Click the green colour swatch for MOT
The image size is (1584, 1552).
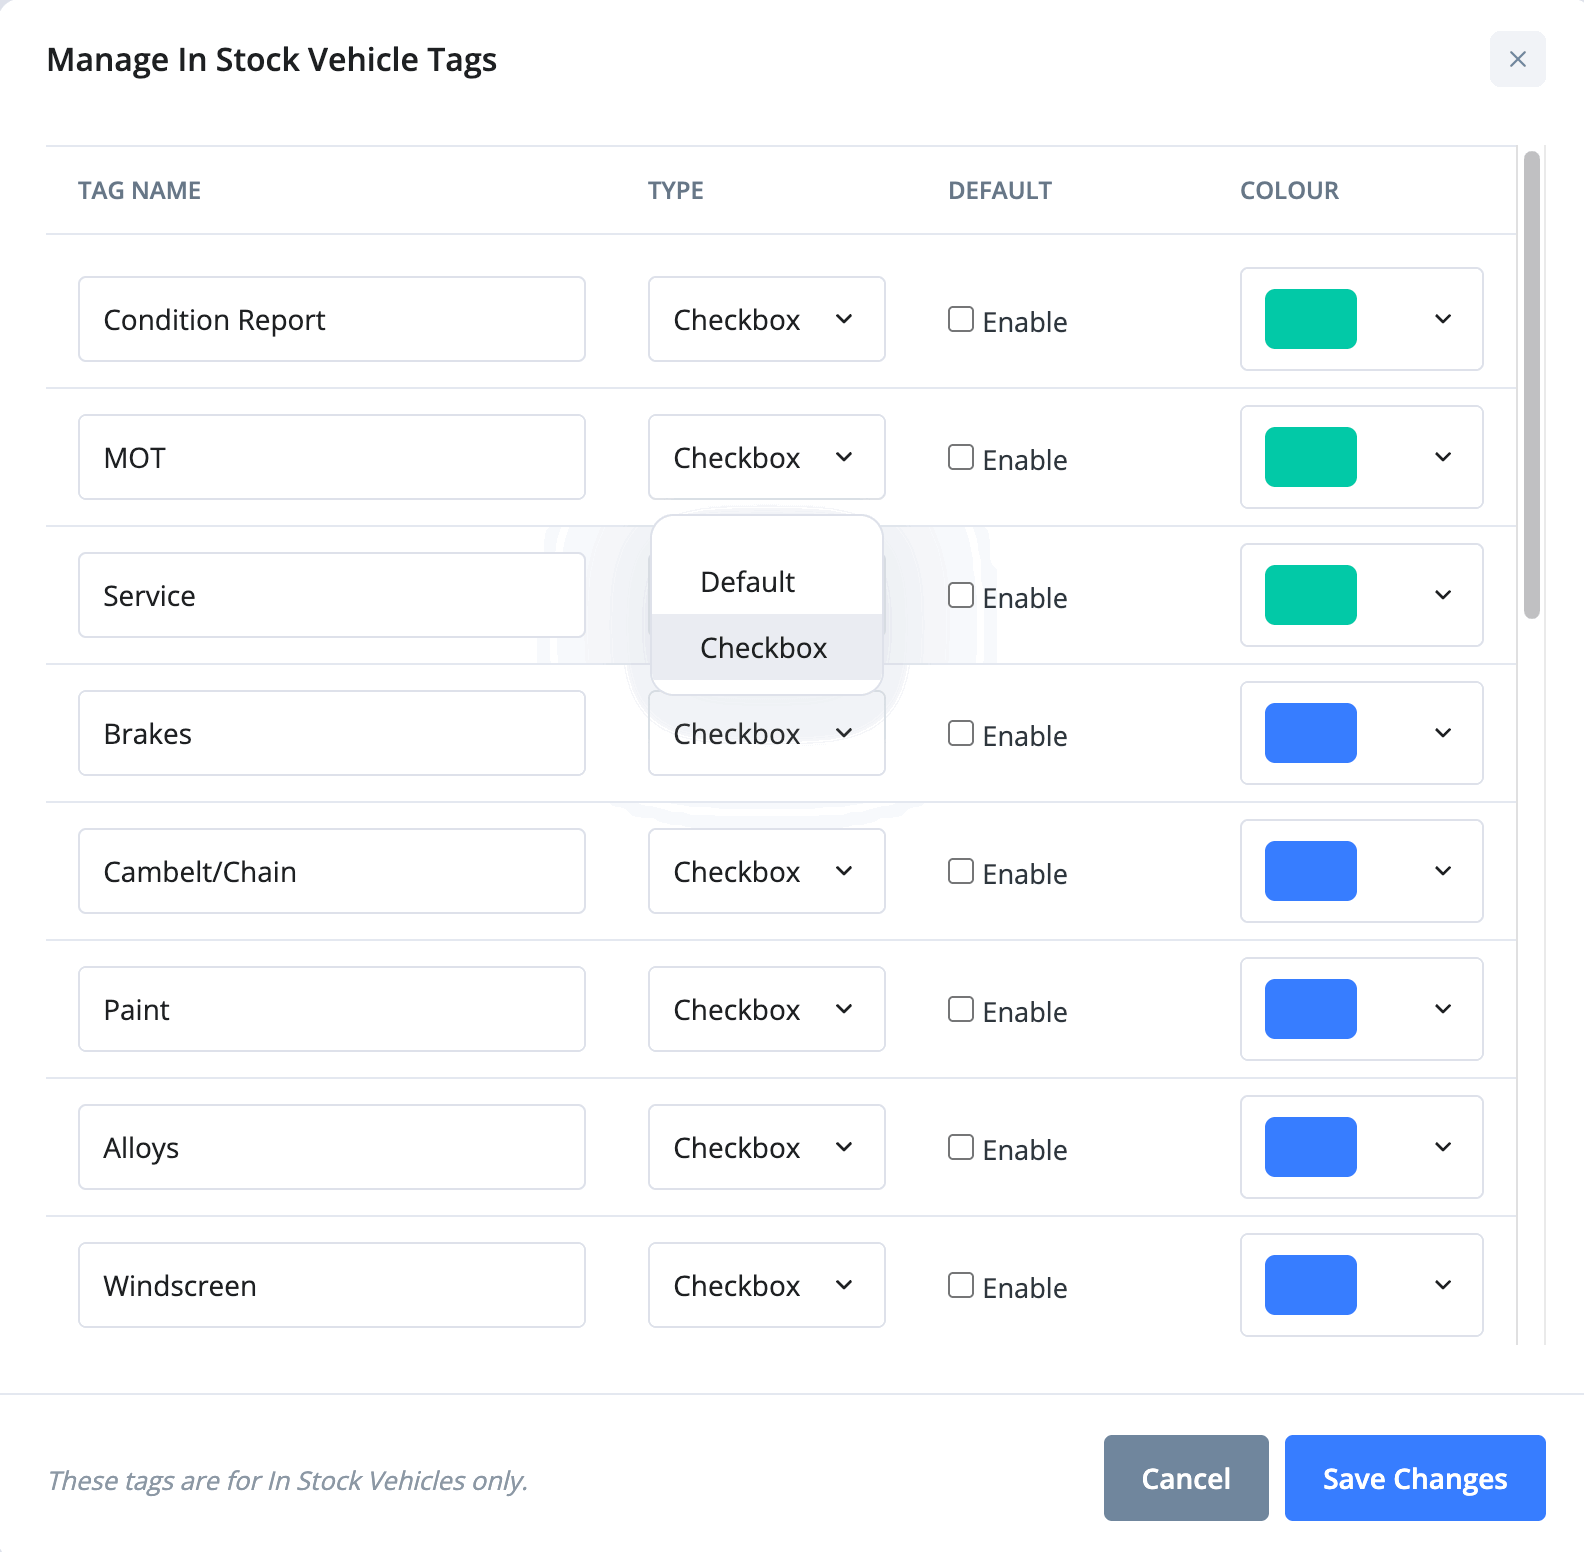point(1310,457)
